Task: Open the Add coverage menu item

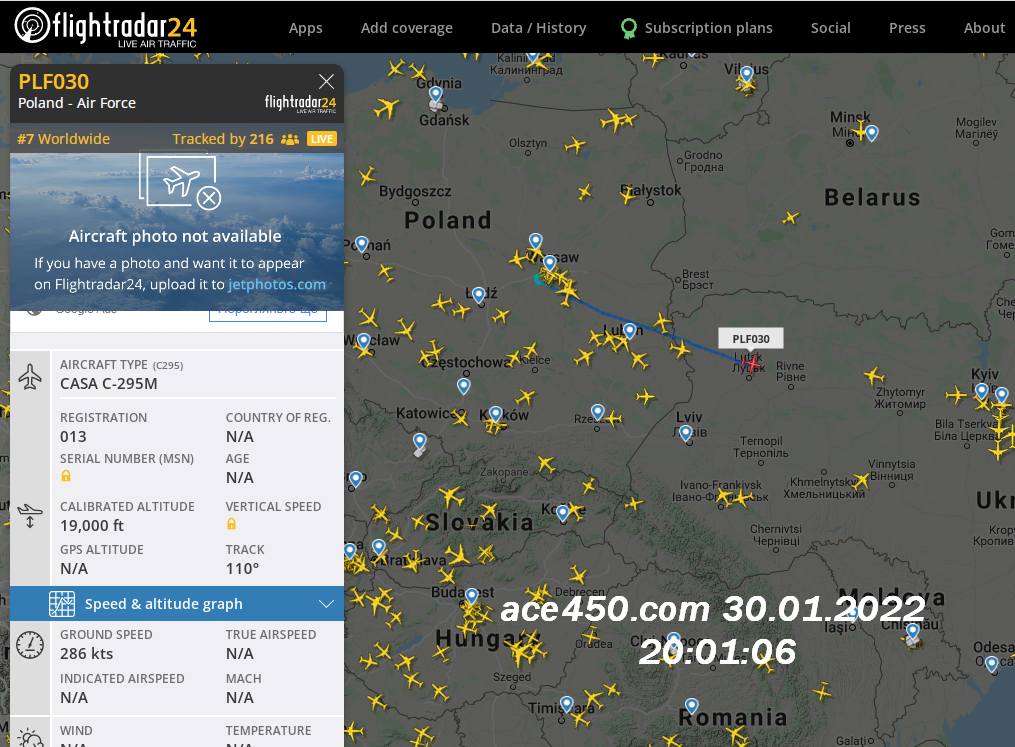Action: pos(407,28)
